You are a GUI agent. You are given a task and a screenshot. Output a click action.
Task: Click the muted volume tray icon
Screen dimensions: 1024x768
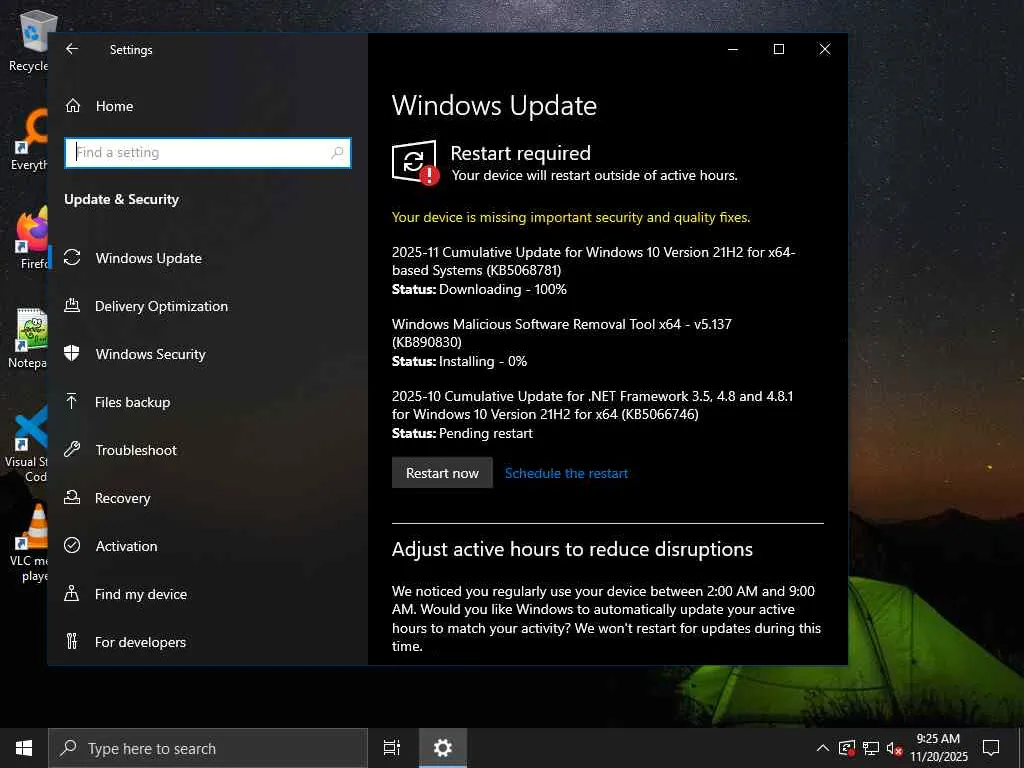pyautogui.click(x=894, y=748)
